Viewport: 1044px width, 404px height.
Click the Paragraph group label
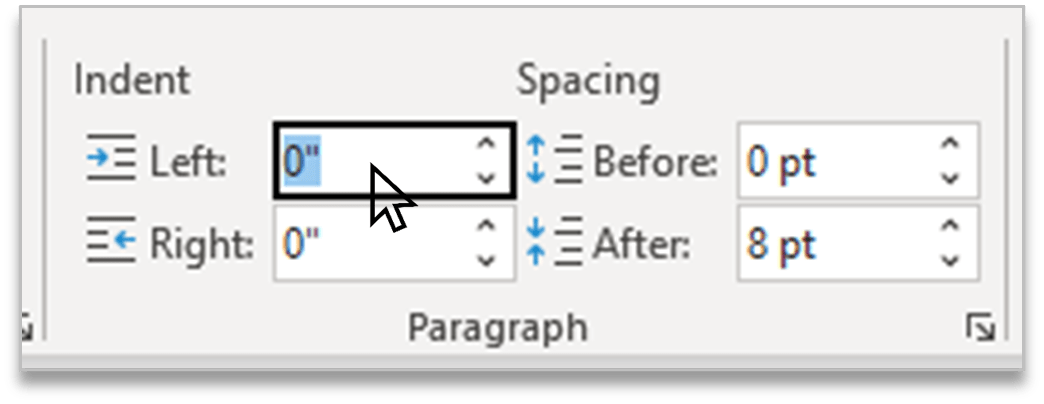tap(498, 329)
